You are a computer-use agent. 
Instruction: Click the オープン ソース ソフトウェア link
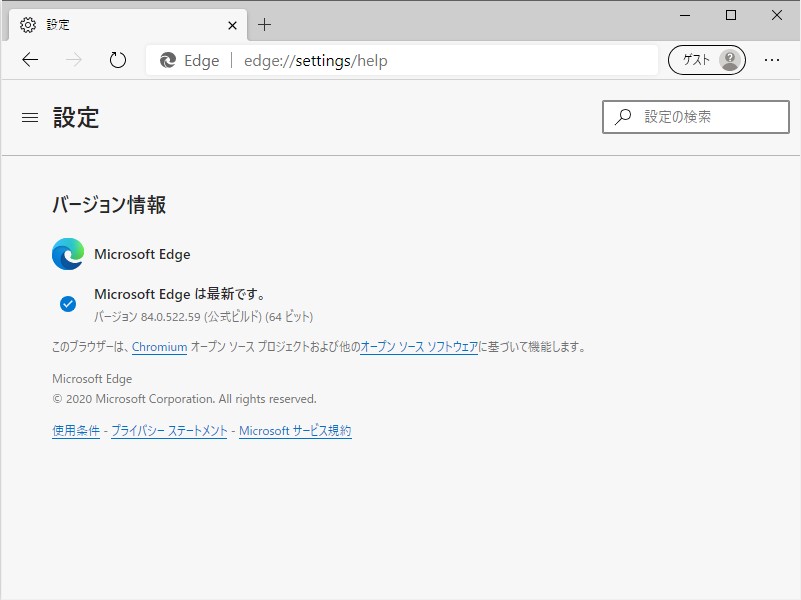[418, 347]
